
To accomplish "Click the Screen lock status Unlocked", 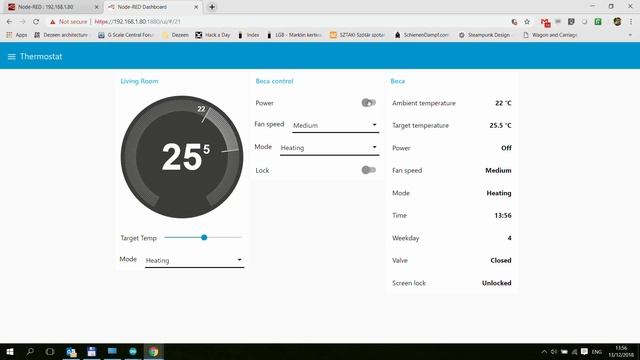I will click(496, 283).
